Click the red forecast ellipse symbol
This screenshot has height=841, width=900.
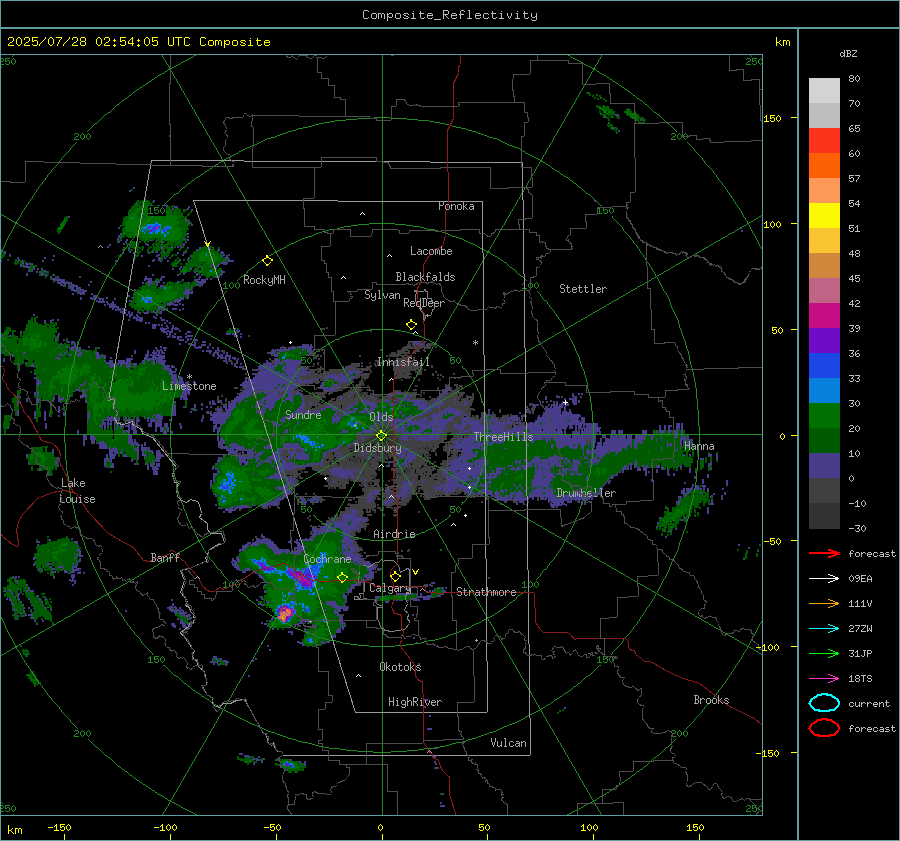[824, 728]
